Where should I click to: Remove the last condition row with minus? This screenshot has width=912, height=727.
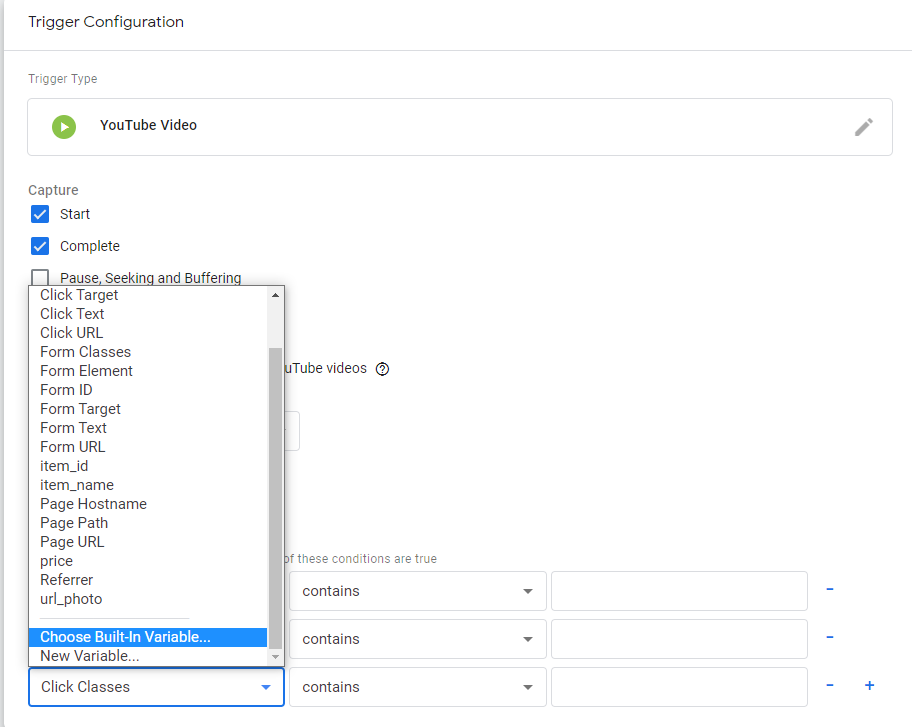[x=830, y=685]
